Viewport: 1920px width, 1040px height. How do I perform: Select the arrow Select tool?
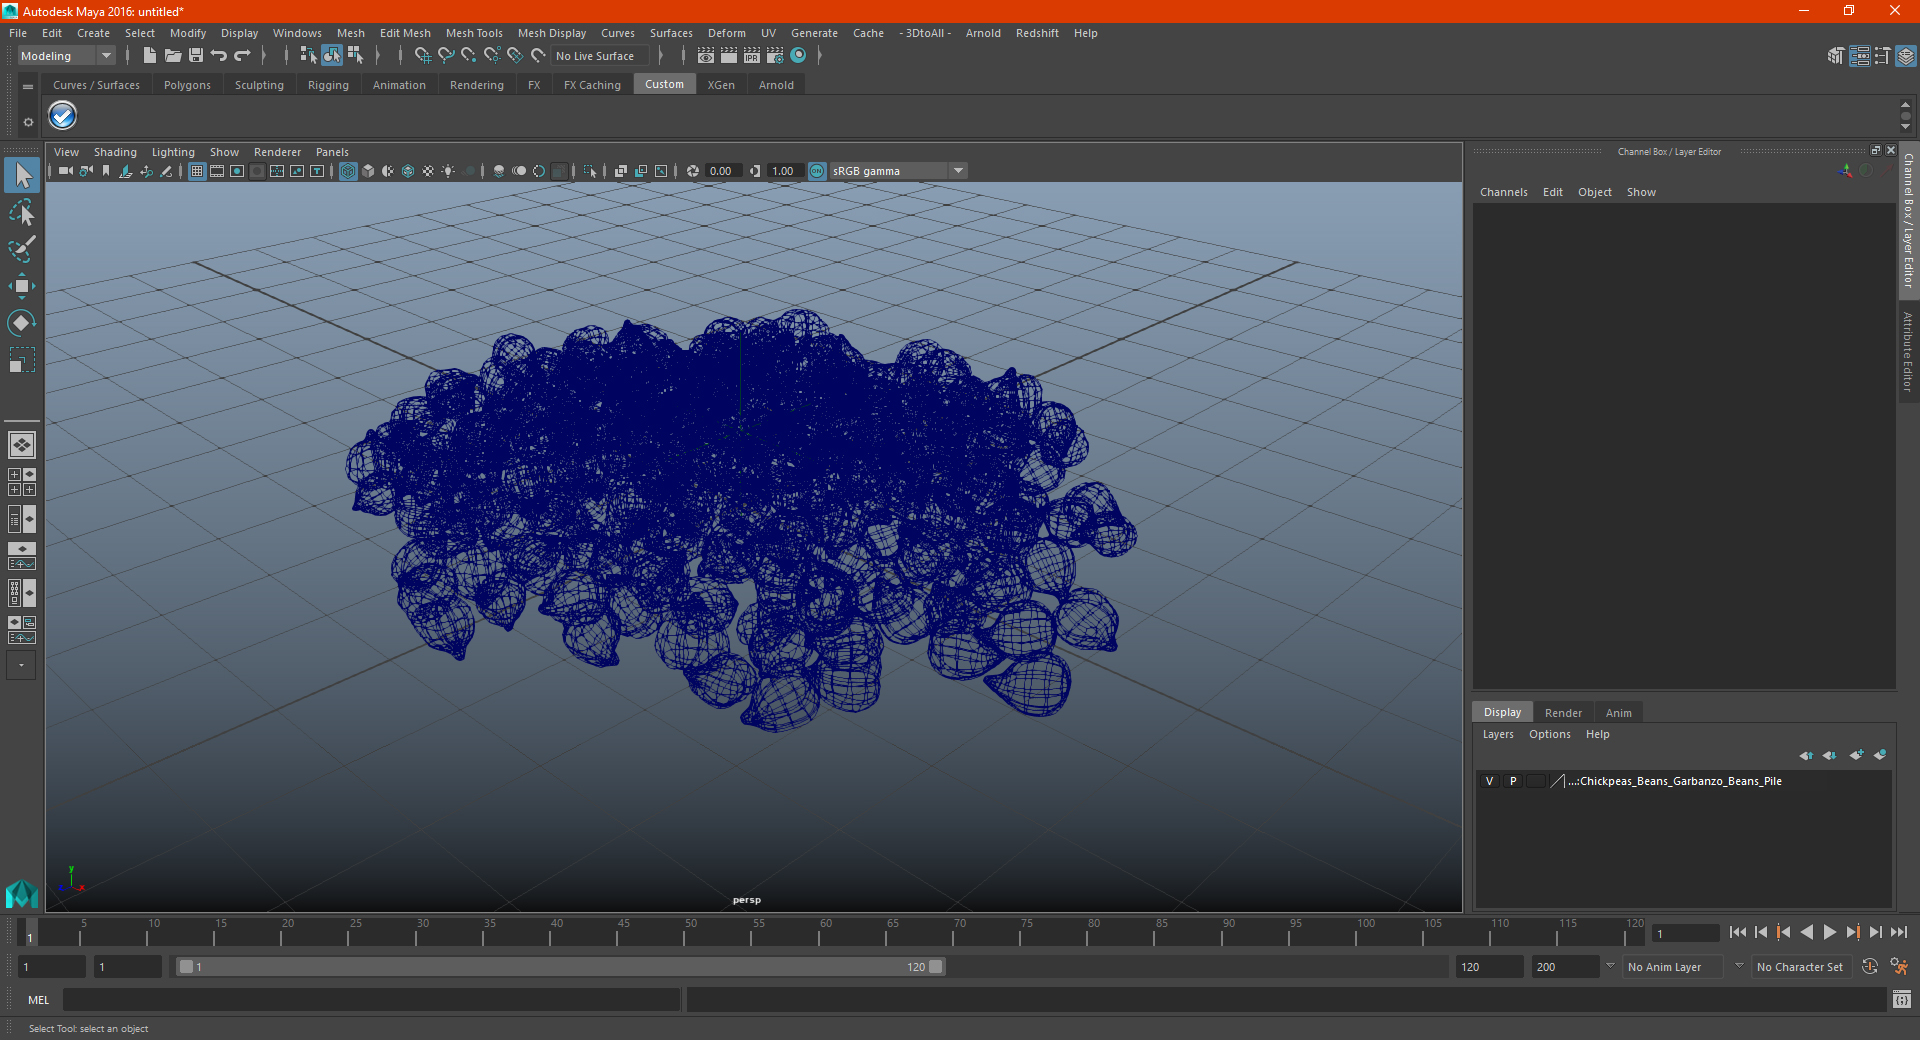22,175
